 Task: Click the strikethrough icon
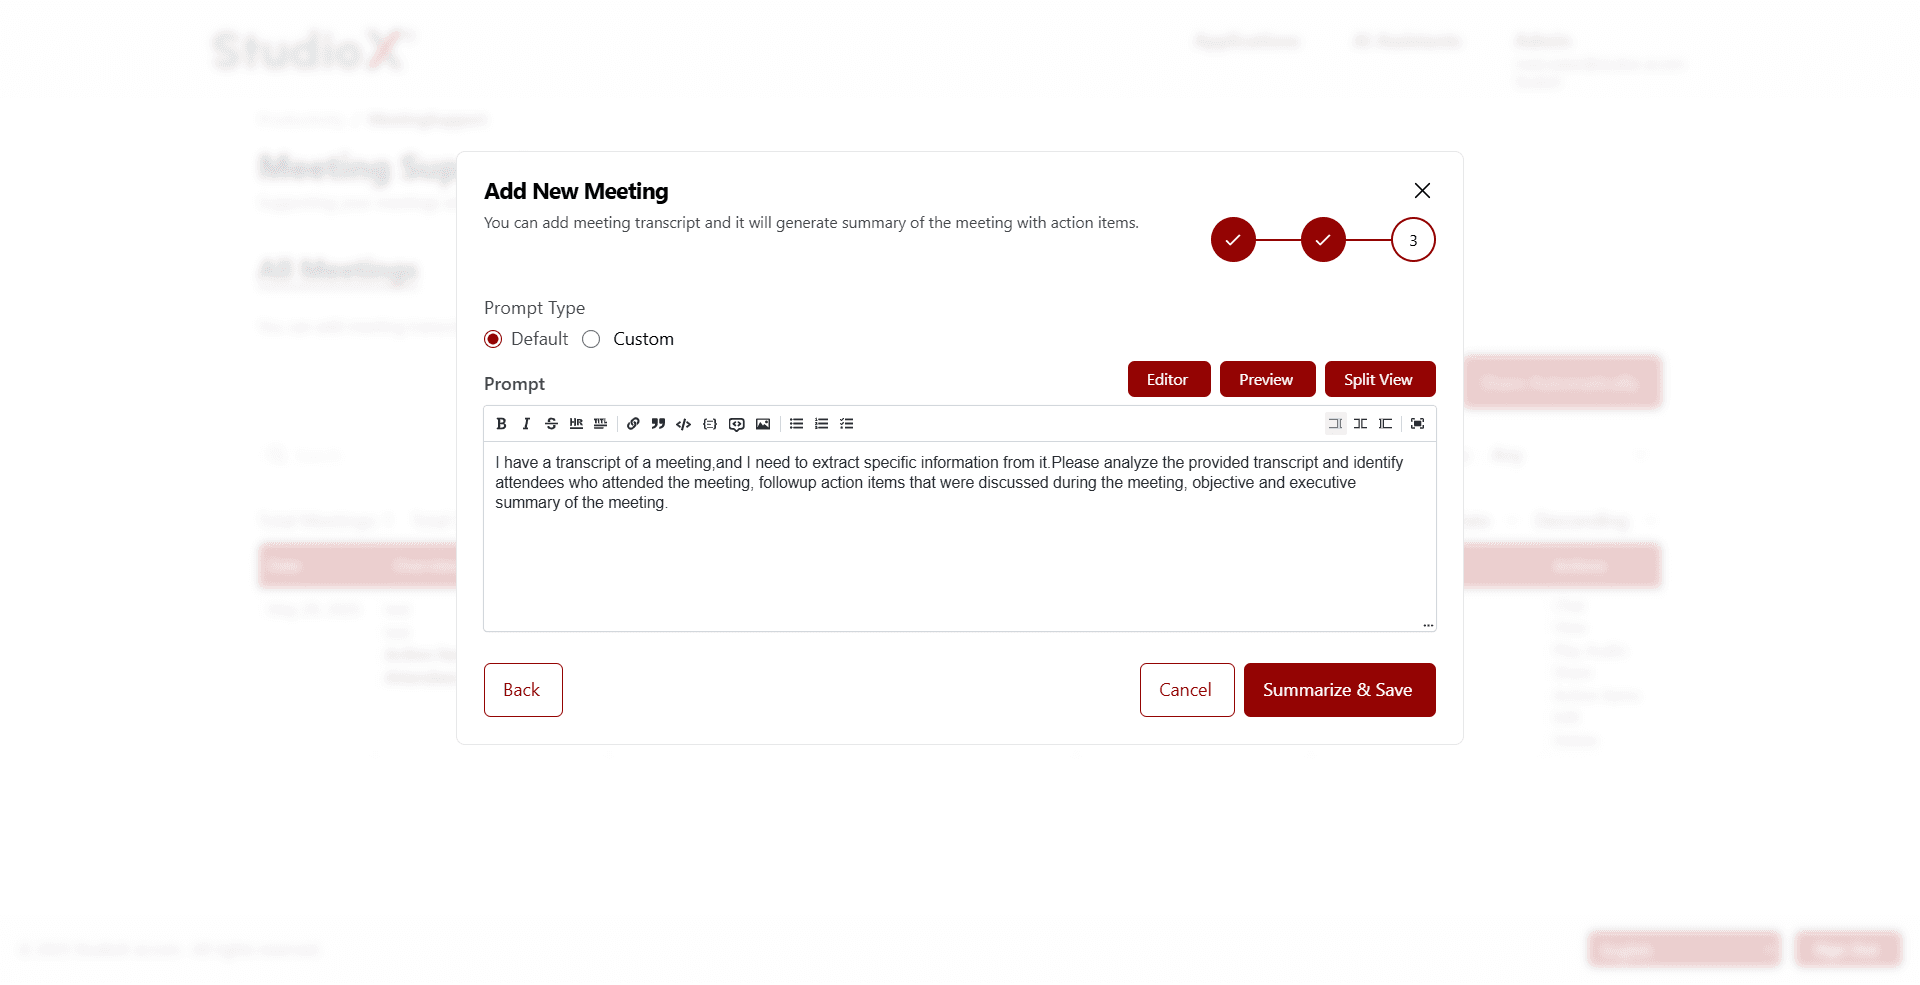pos(551,424)
